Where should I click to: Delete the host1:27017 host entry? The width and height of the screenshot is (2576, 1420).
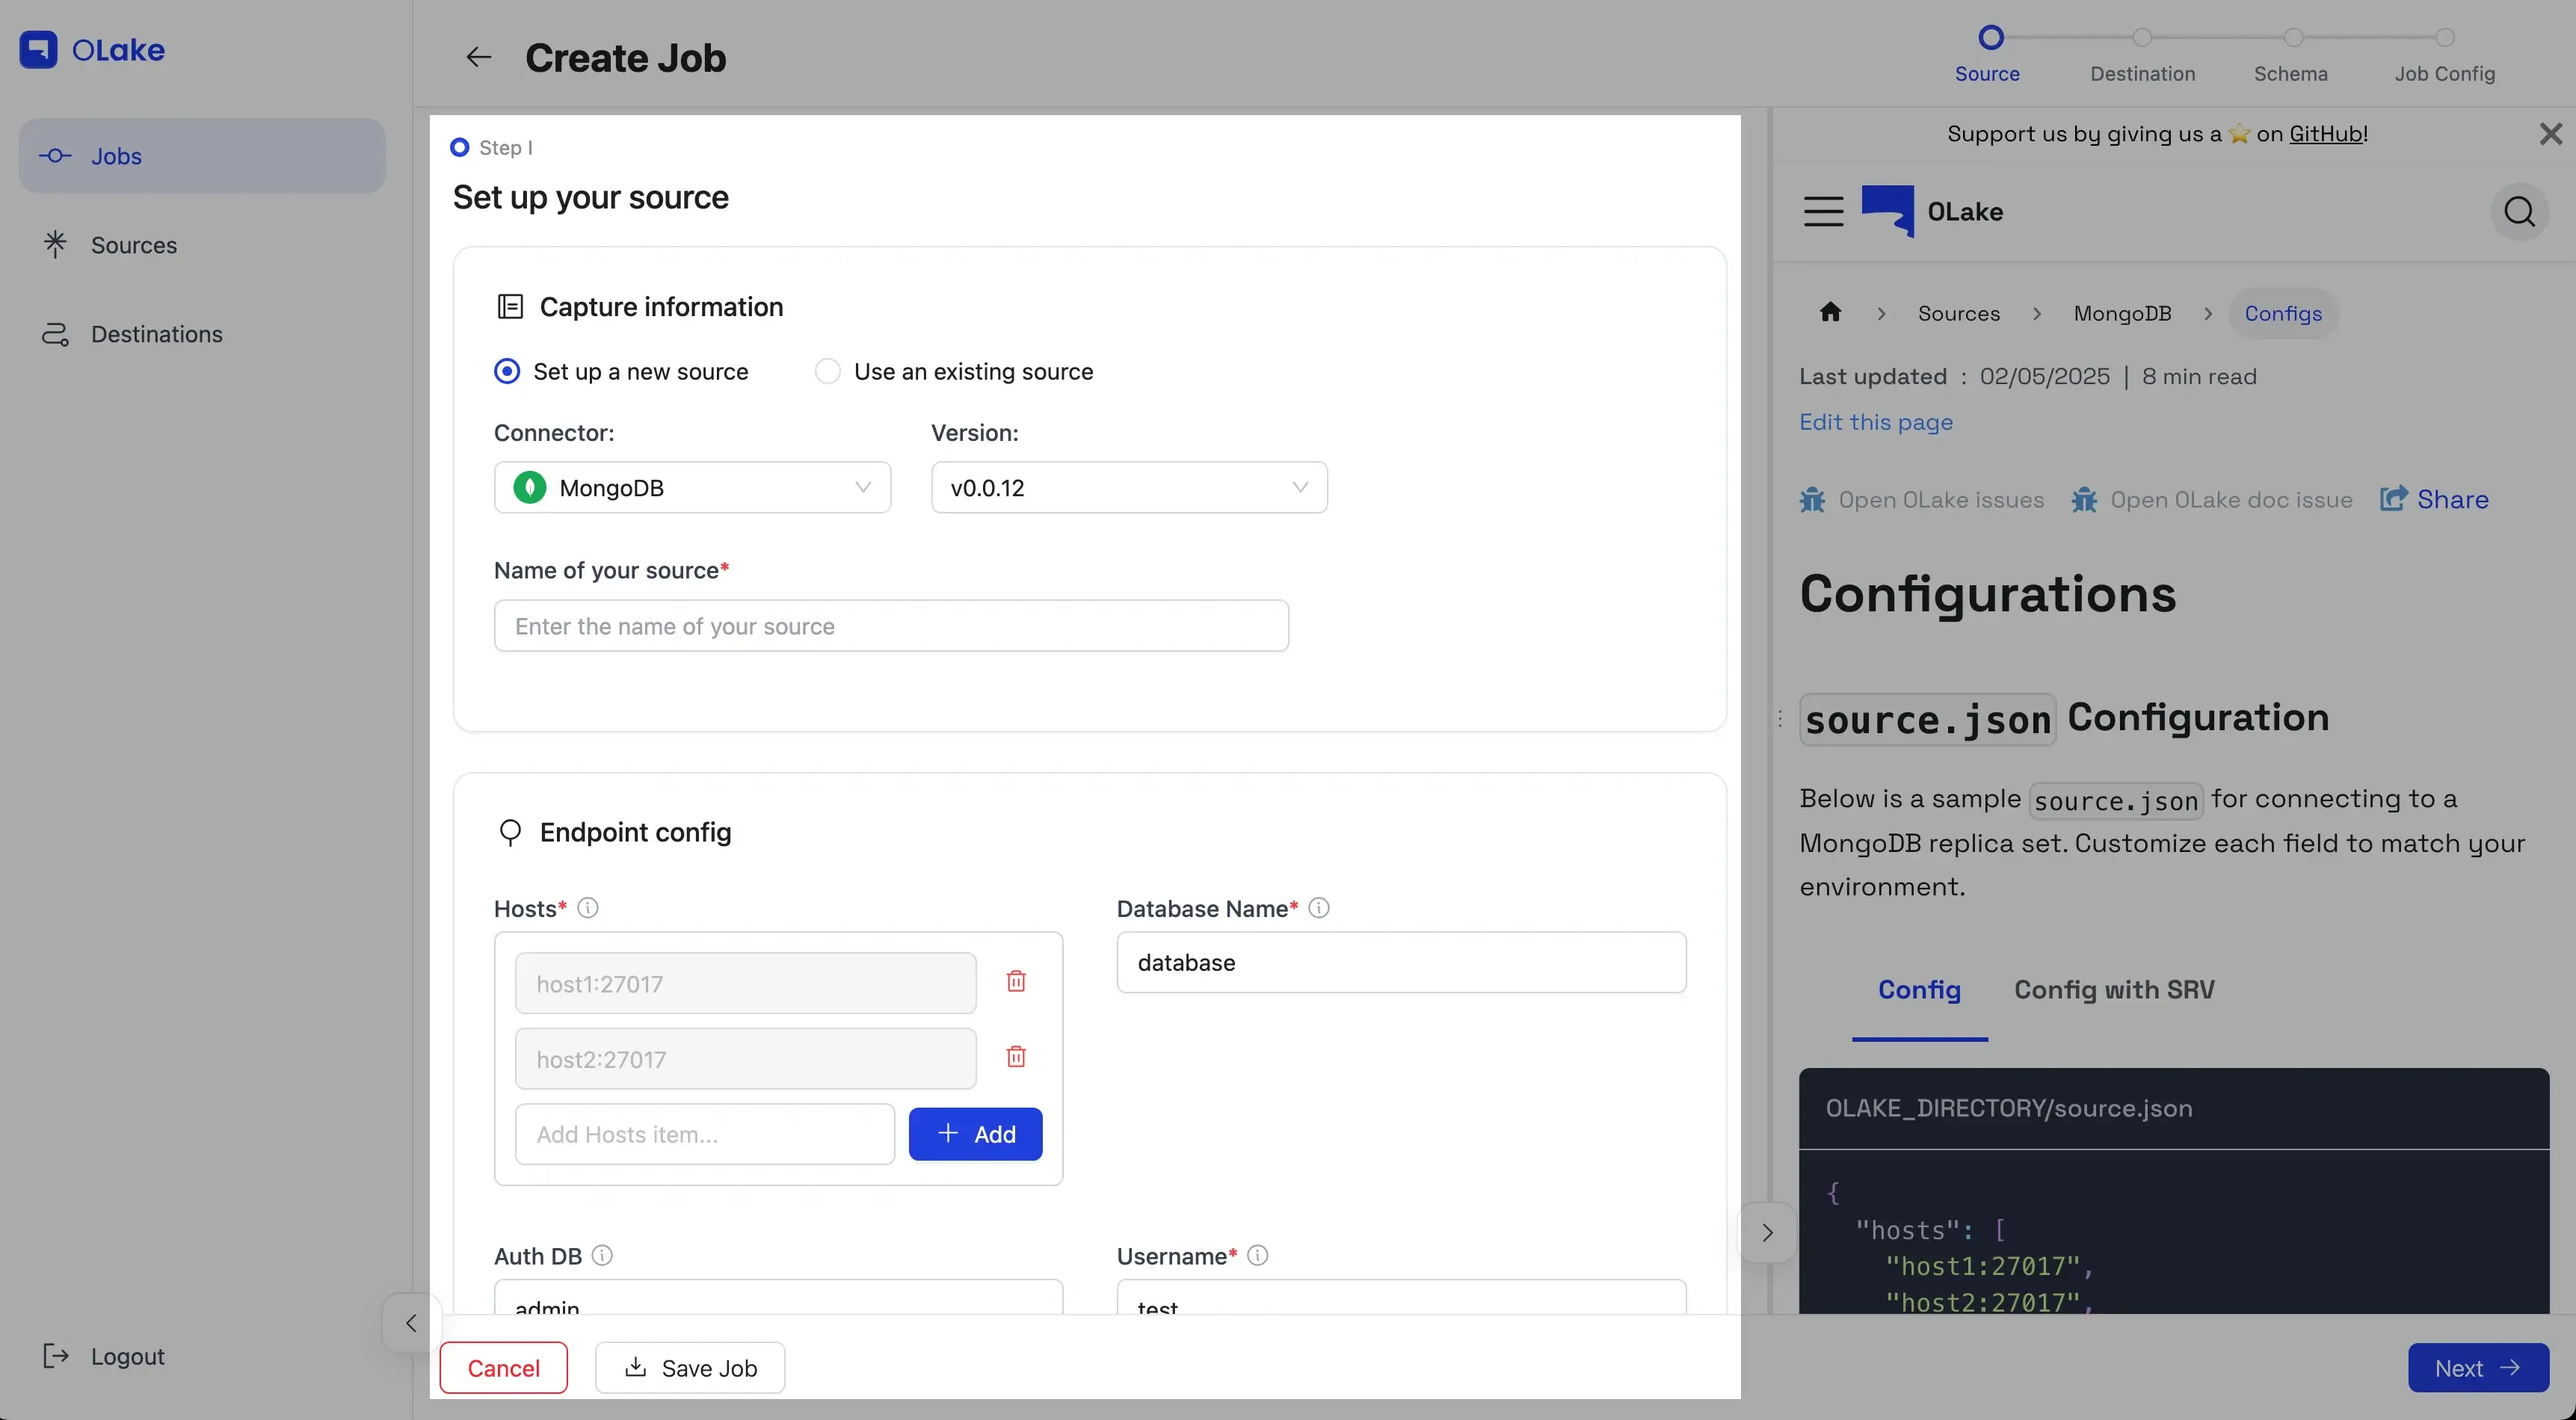point(1016,981)
